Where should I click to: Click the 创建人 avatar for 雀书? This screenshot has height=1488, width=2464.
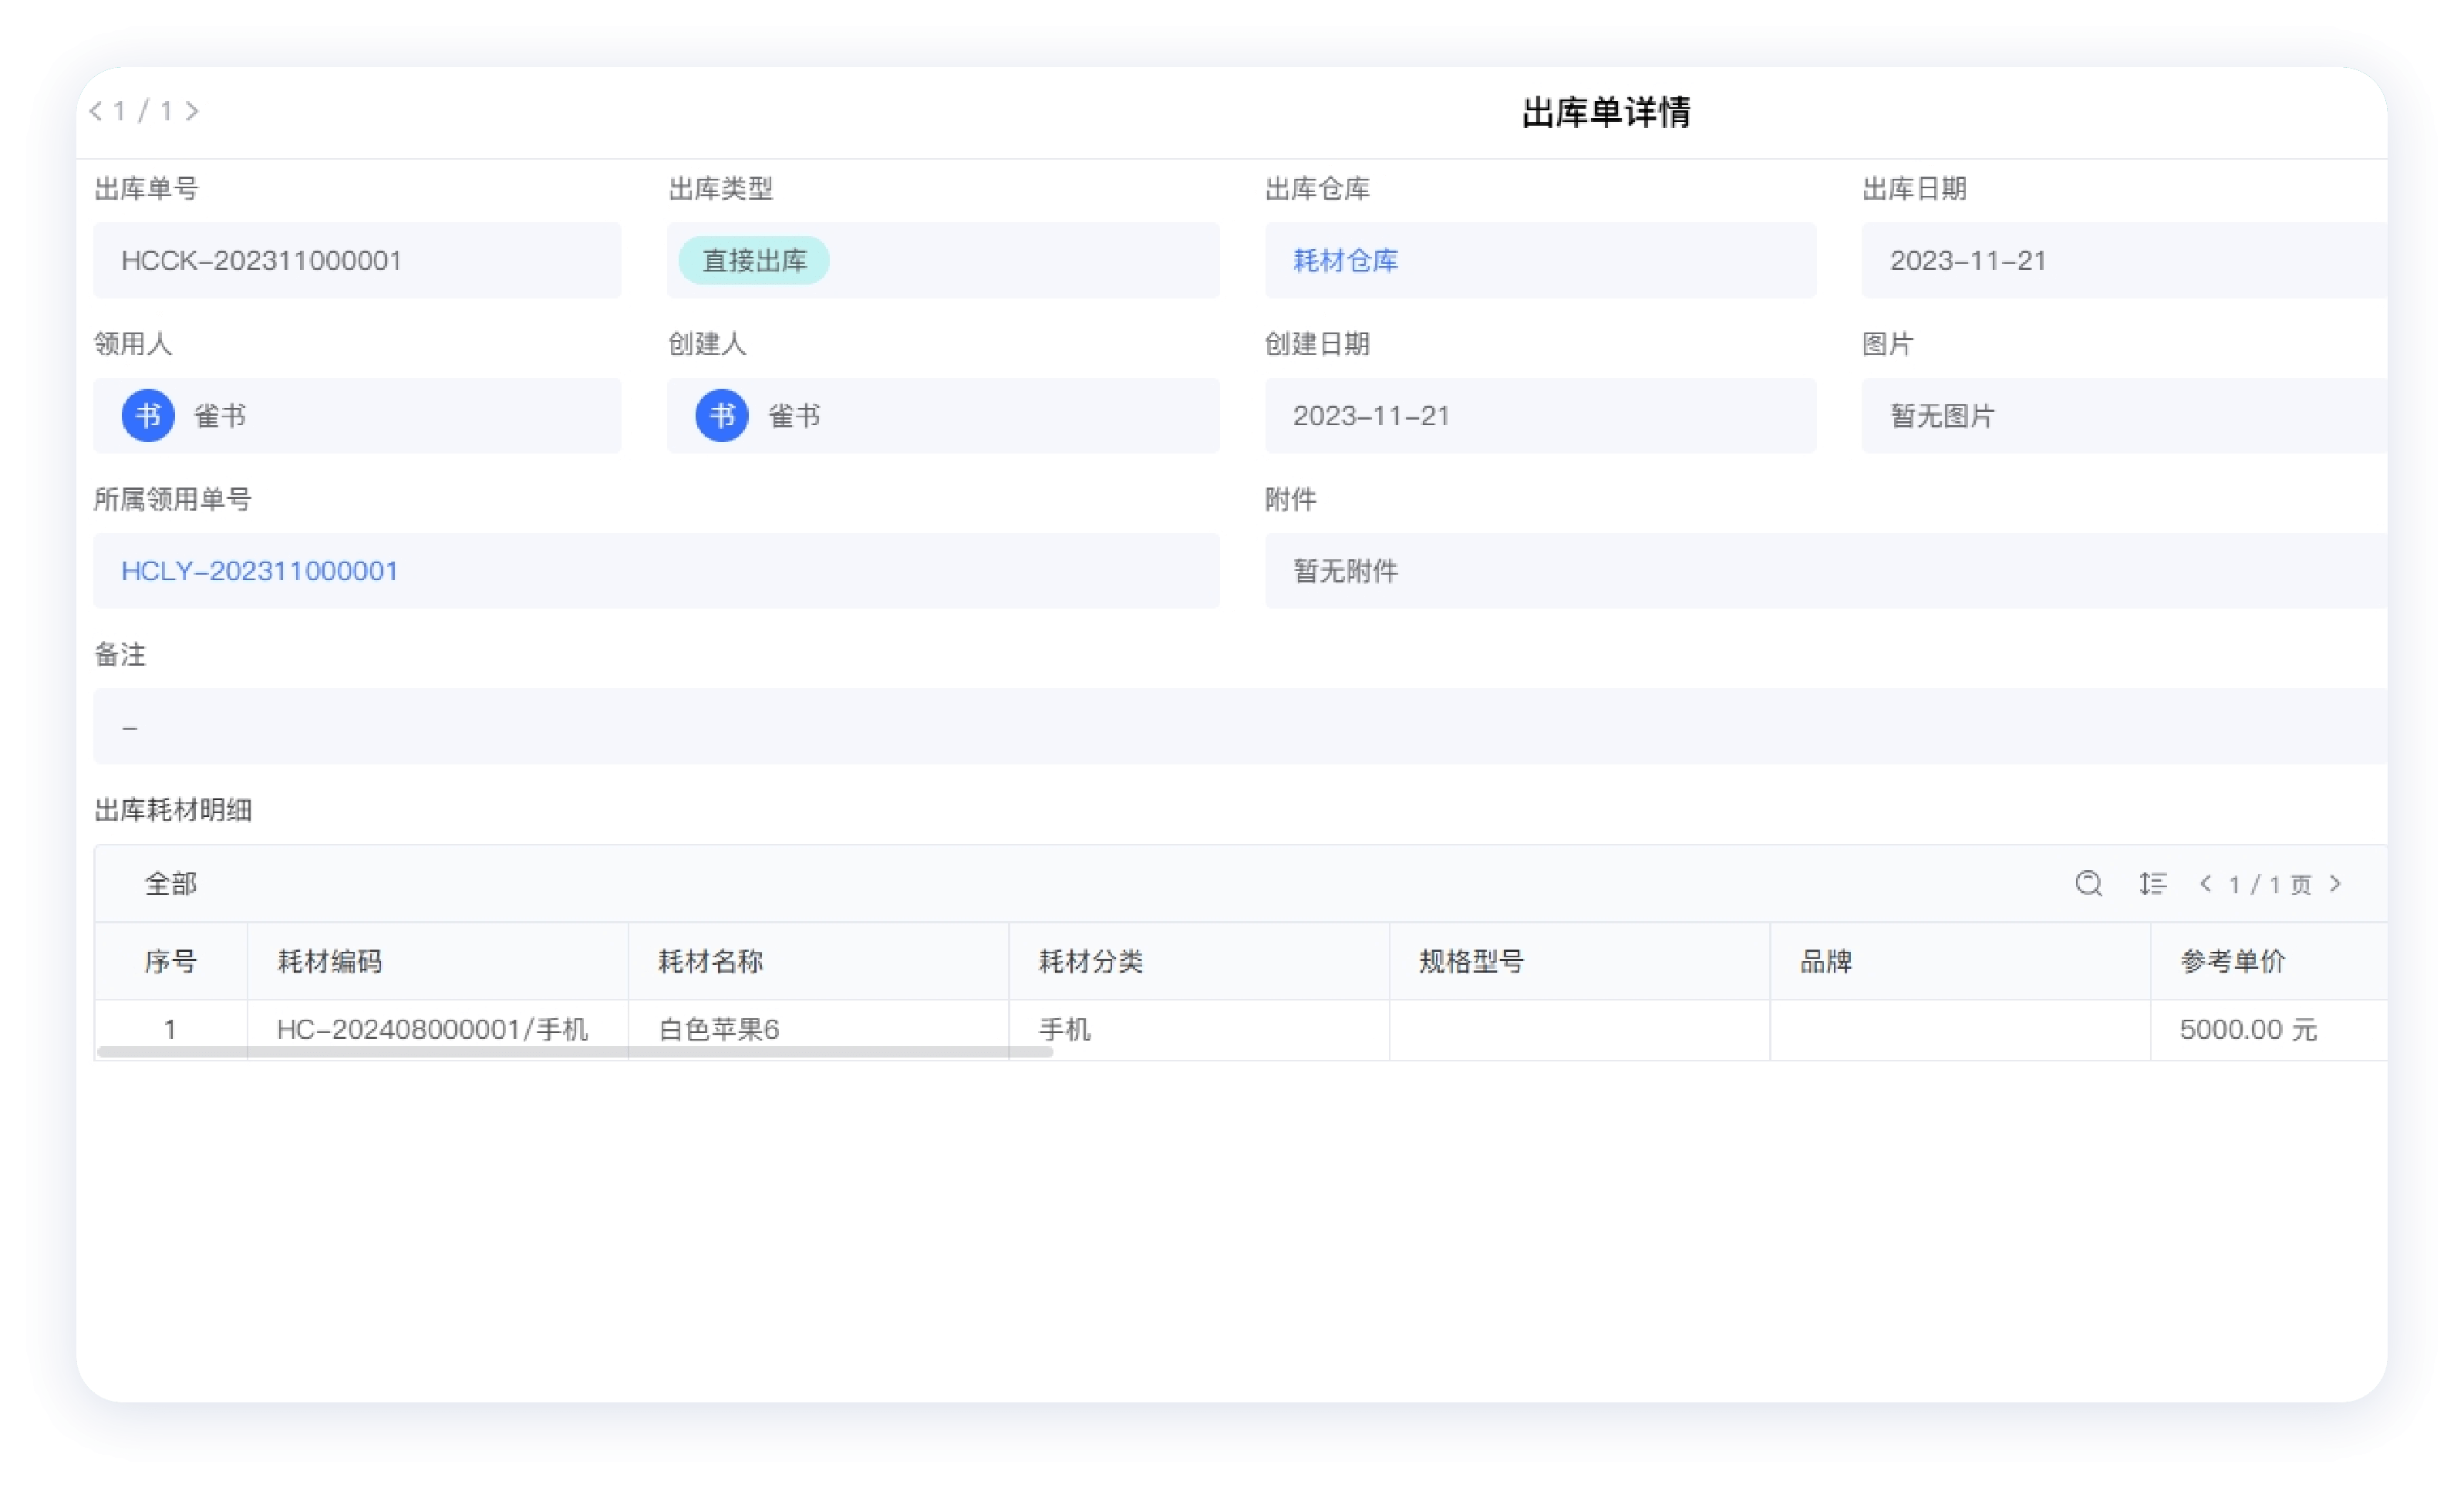(x=722, y=416)
